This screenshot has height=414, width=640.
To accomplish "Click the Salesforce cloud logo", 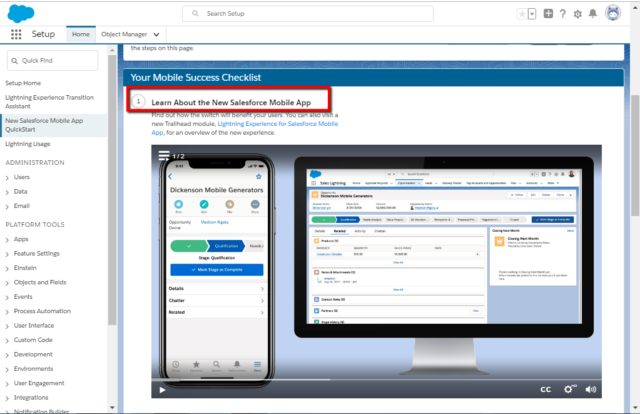I will pos(19,12).
